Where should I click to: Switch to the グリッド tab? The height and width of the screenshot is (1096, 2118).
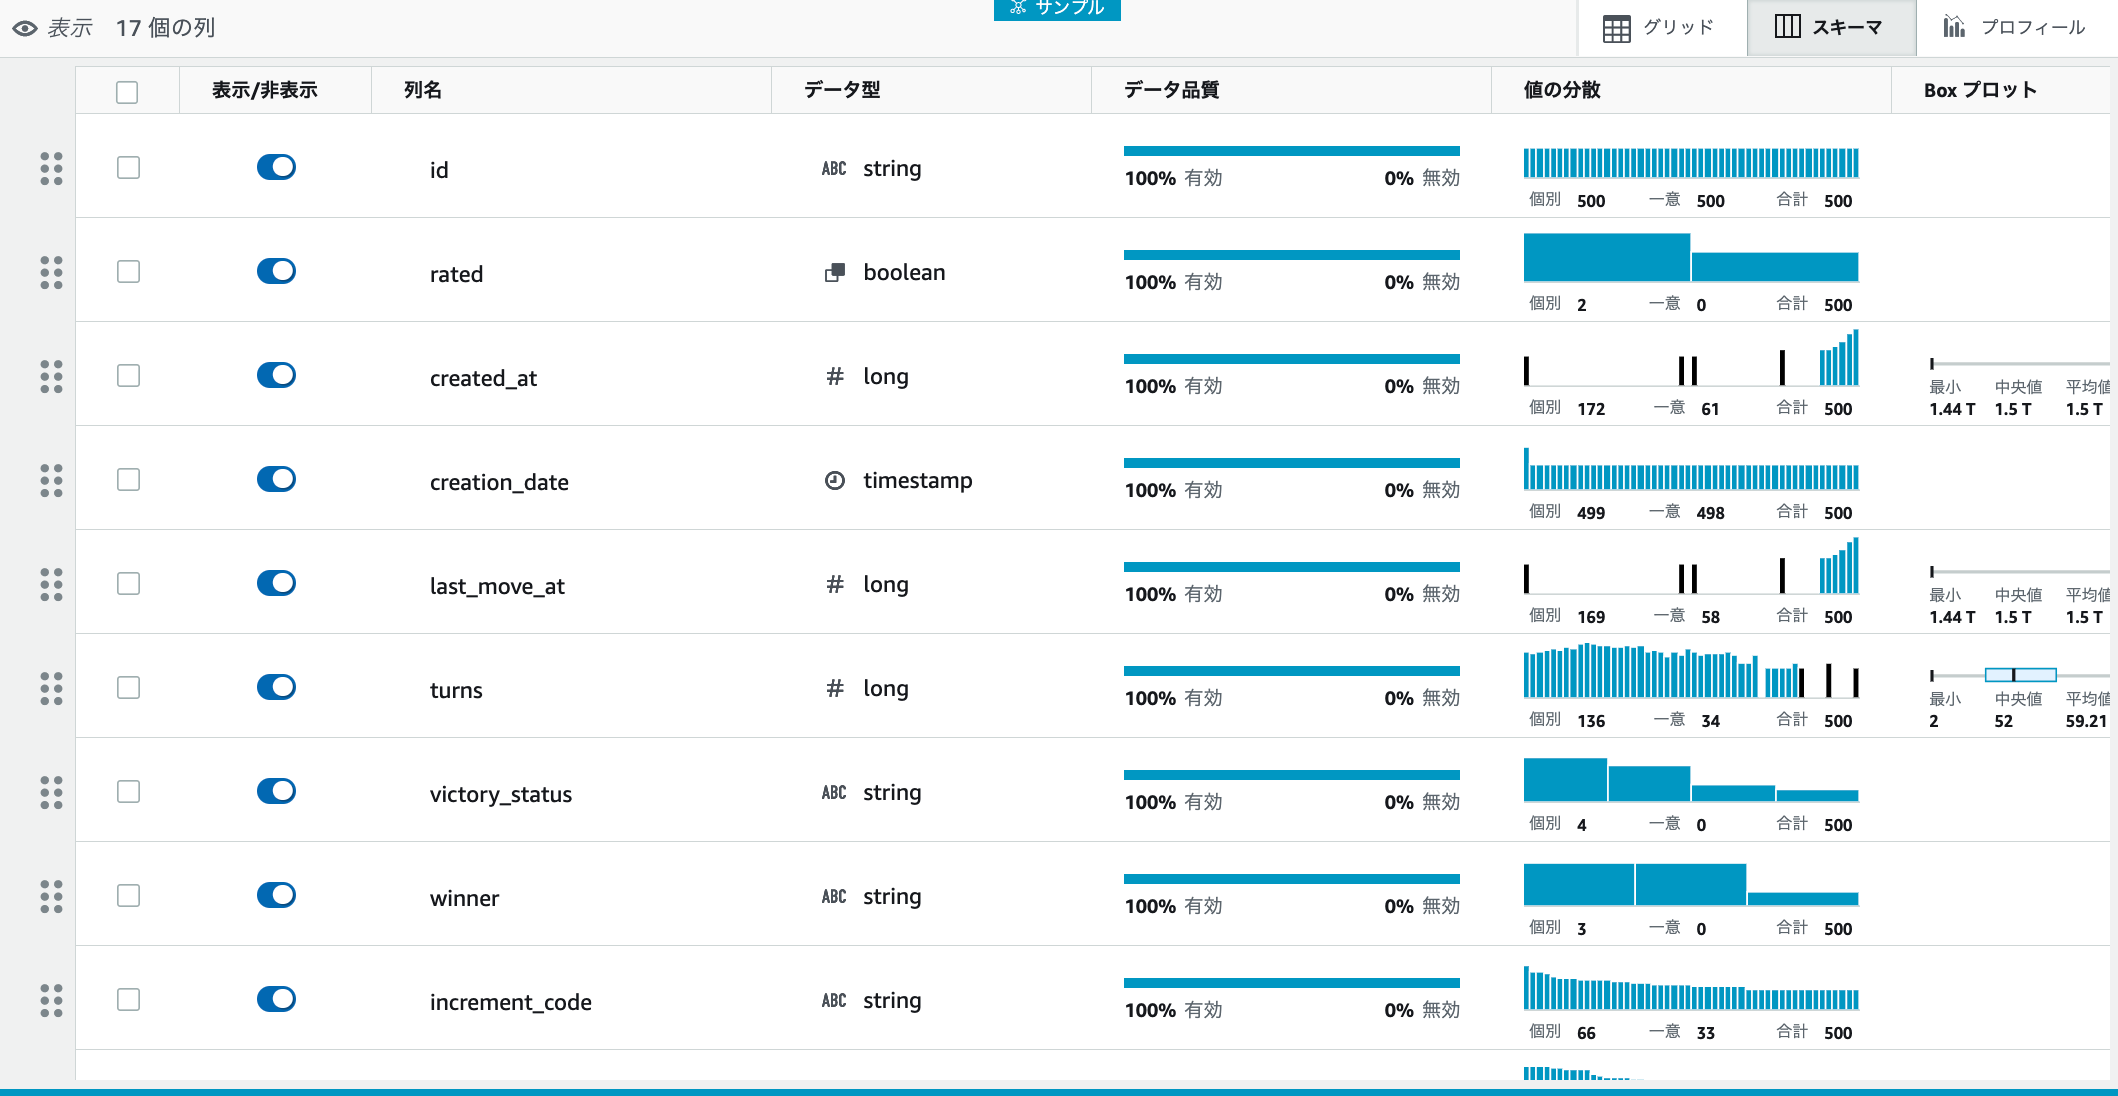coord(1660,28)
